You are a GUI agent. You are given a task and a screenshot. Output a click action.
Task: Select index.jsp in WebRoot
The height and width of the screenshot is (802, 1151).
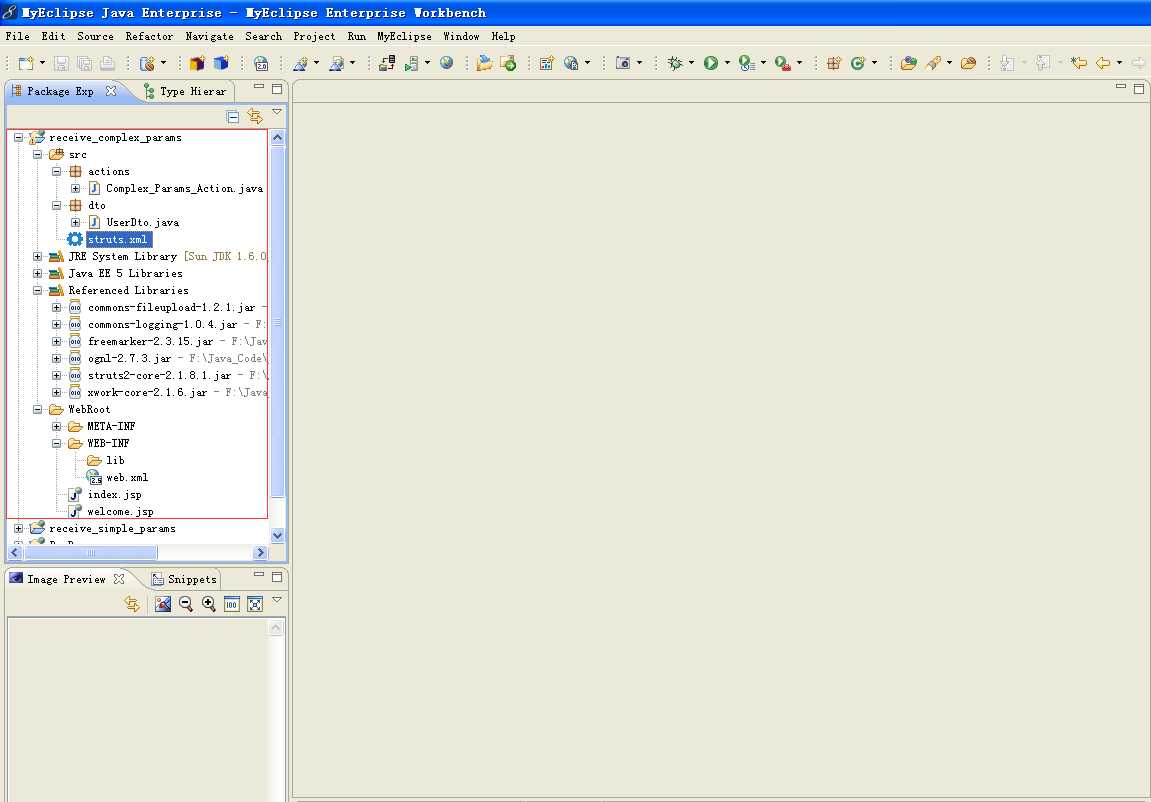(115, 495)
